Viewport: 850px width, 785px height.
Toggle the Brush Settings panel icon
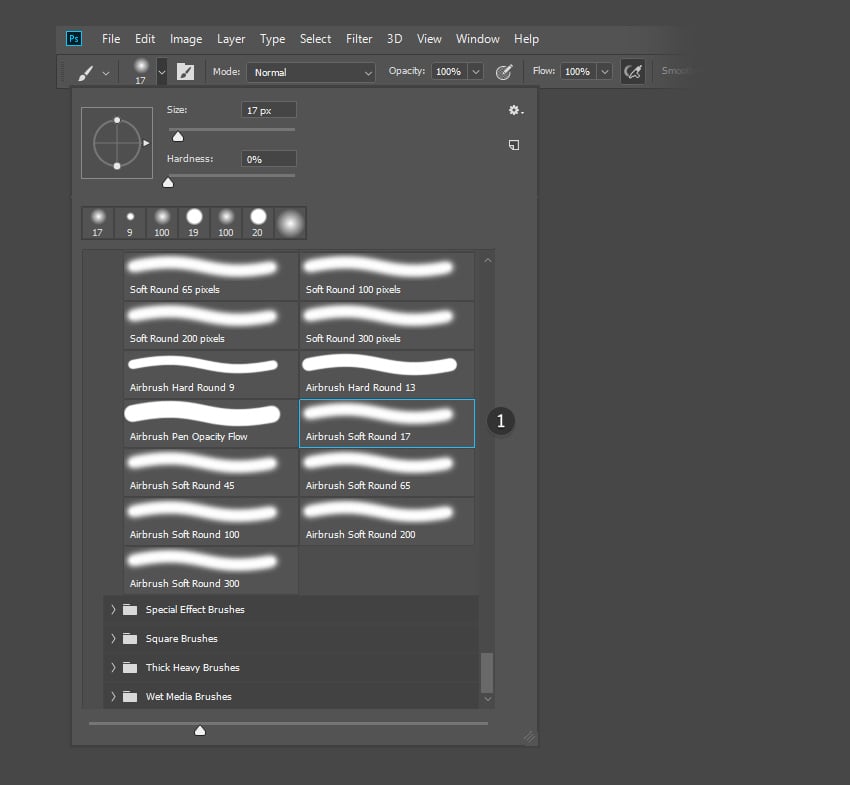pyautogui.click(x=184, y=71)
